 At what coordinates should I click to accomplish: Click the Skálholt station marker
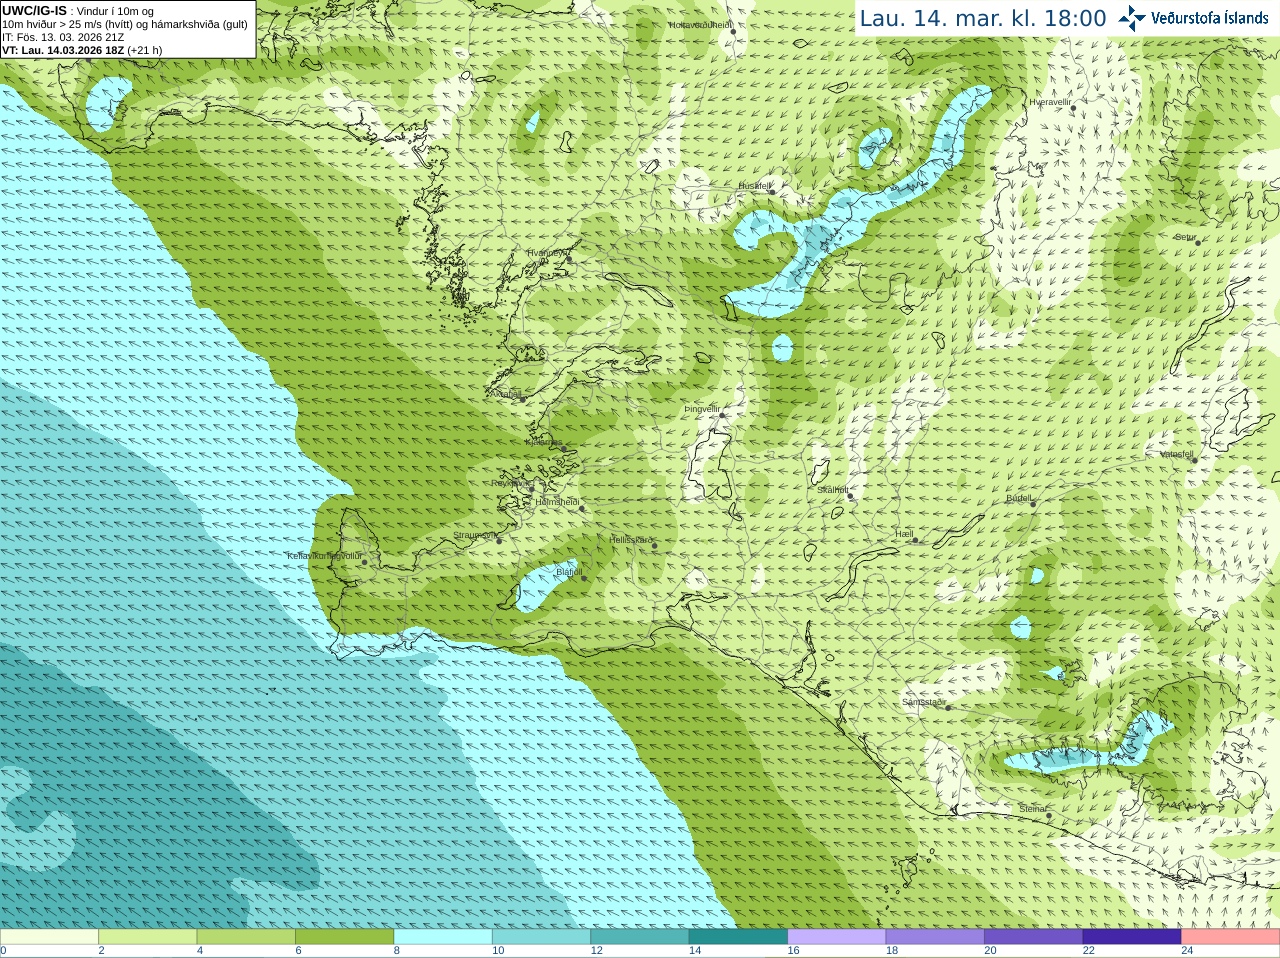[x=850, y=496]
